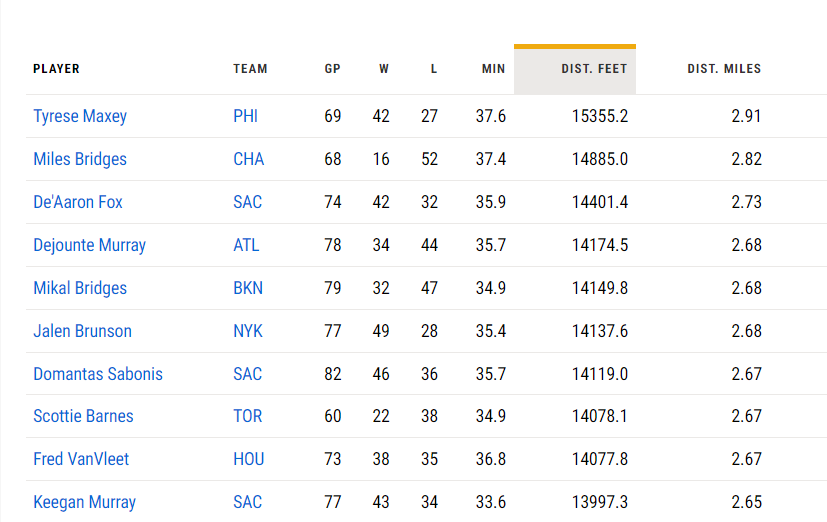Image resolution: width=827 pixels, height=522 pixels.
Task: Open Tyrese Maxey's player page
Action: pyautogui.click(x=80, y=116)
